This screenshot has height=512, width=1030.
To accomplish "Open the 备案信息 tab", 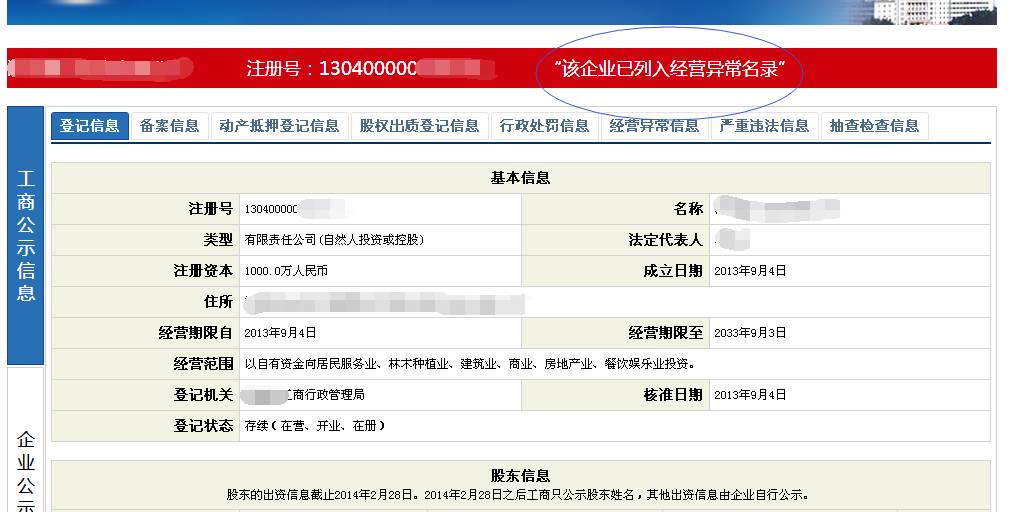I will pos(169,126).
